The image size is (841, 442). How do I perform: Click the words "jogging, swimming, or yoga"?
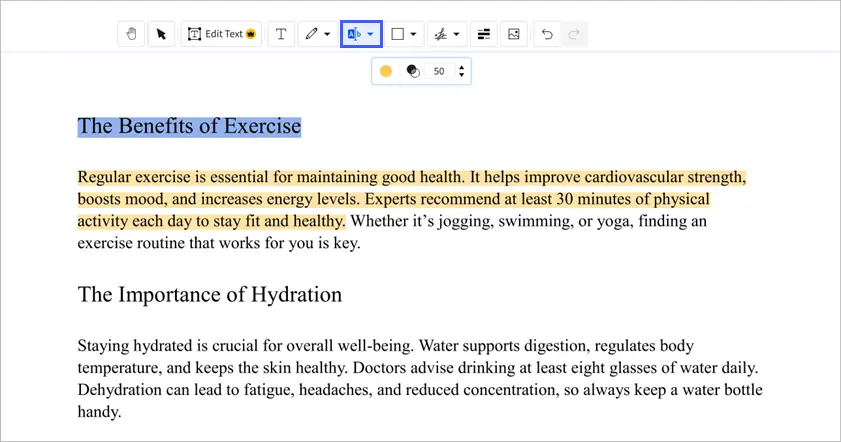click(x=534, y=222)
